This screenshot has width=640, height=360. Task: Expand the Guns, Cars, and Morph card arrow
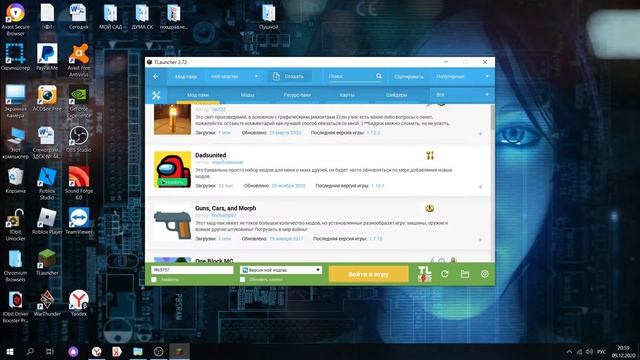click(480, 240)
